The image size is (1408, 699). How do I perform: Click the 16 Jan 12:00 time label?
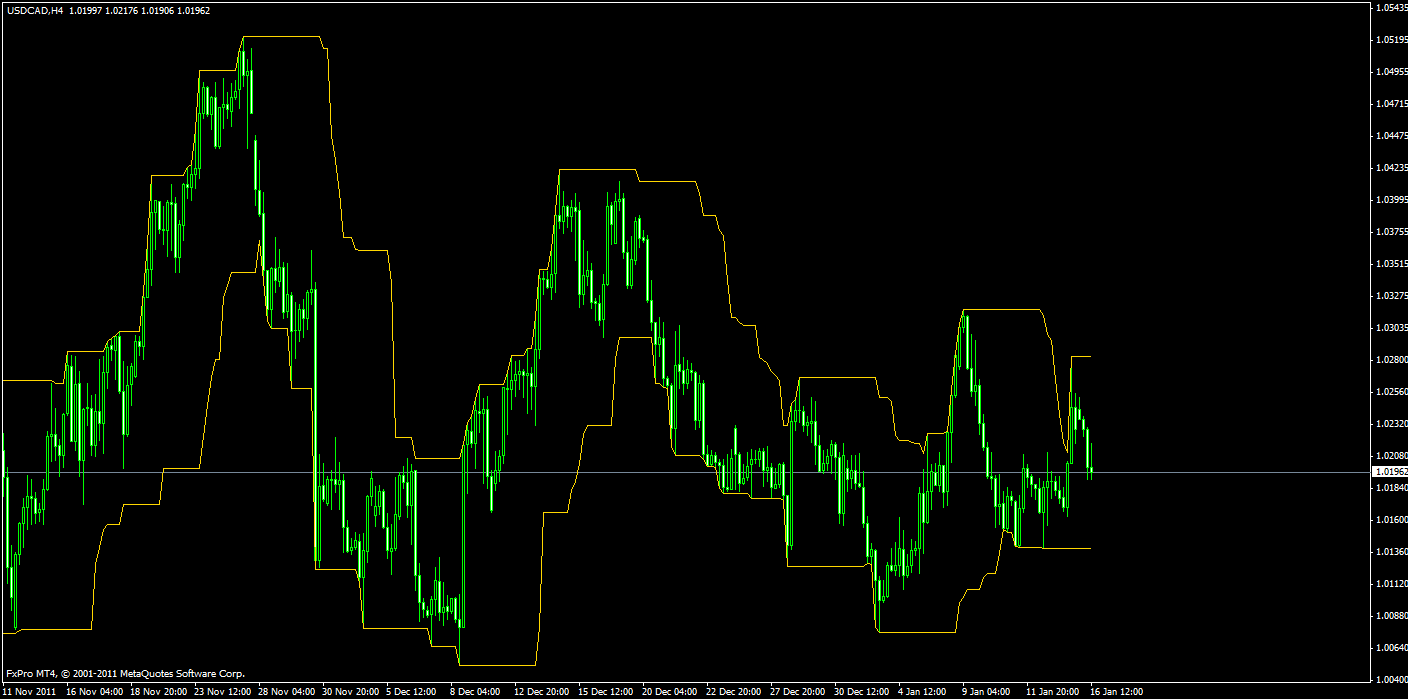(x=1119, y=691)
